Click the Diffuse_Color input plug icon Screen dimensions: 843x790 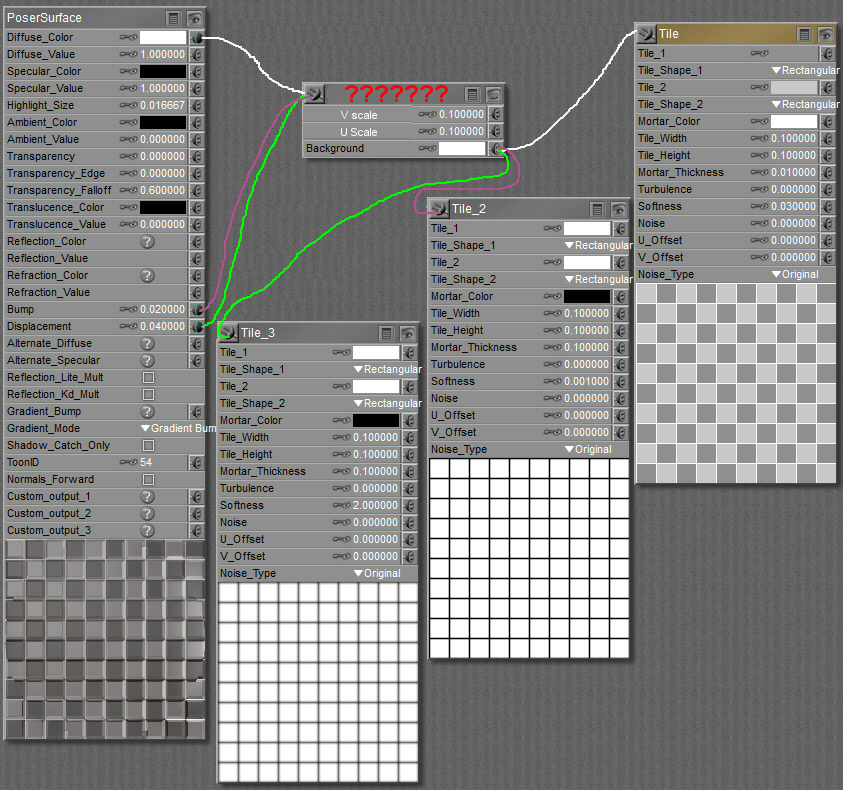[197, 38]
